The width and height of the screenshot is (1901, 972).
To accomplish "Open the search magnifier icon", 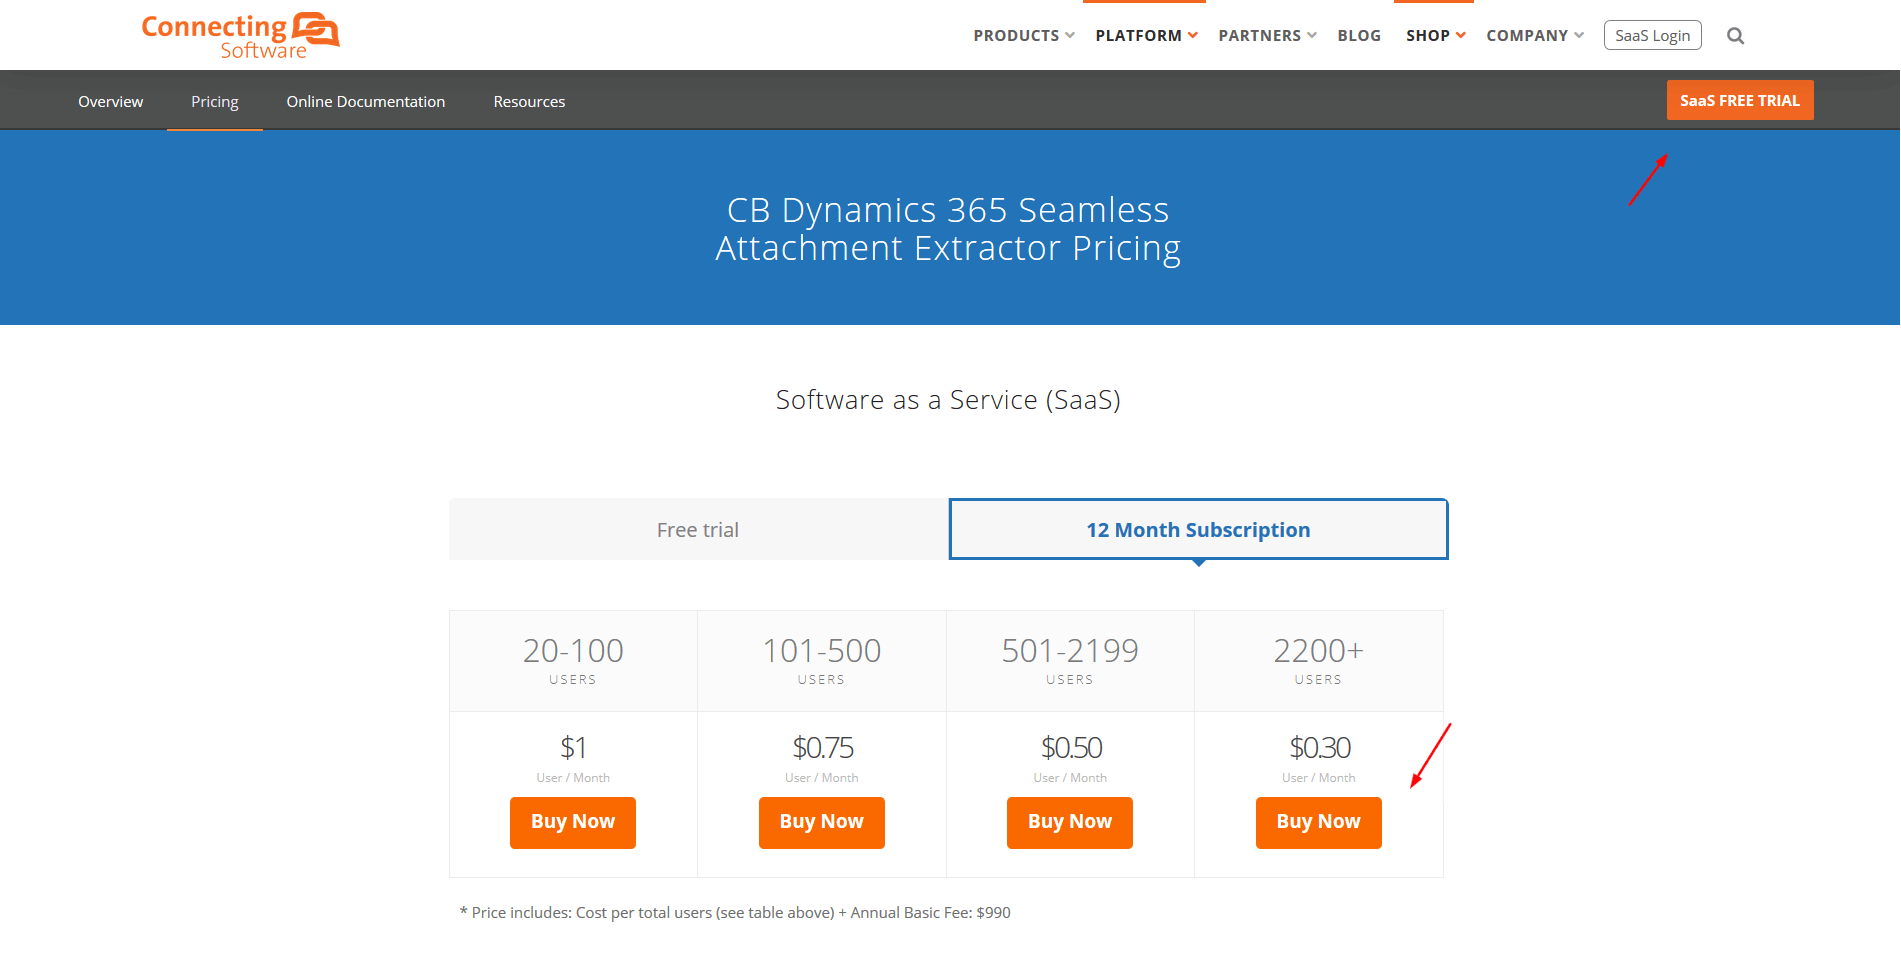I will click(1735, 36).
